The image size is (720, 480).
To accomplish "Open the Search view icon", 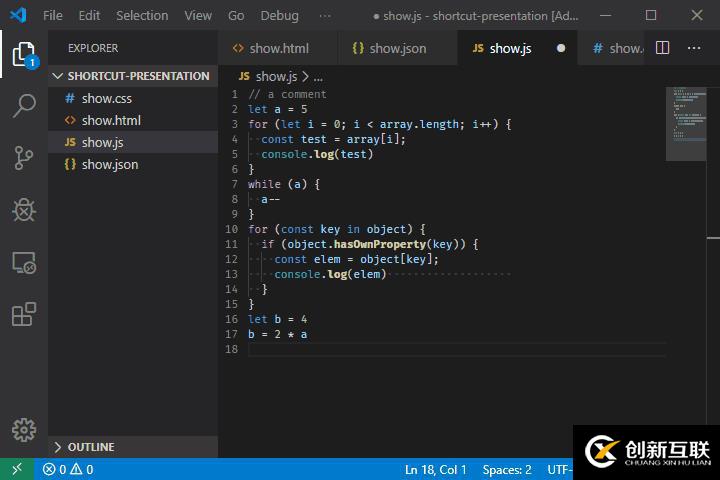I will pyautogui.click(x=24, y=106).
